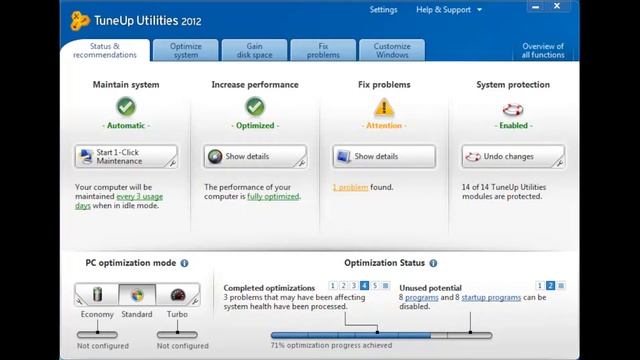The height and width of the screenshot is (360, 640).
Task: Open Settings in the header
Action: click(383, 10)
